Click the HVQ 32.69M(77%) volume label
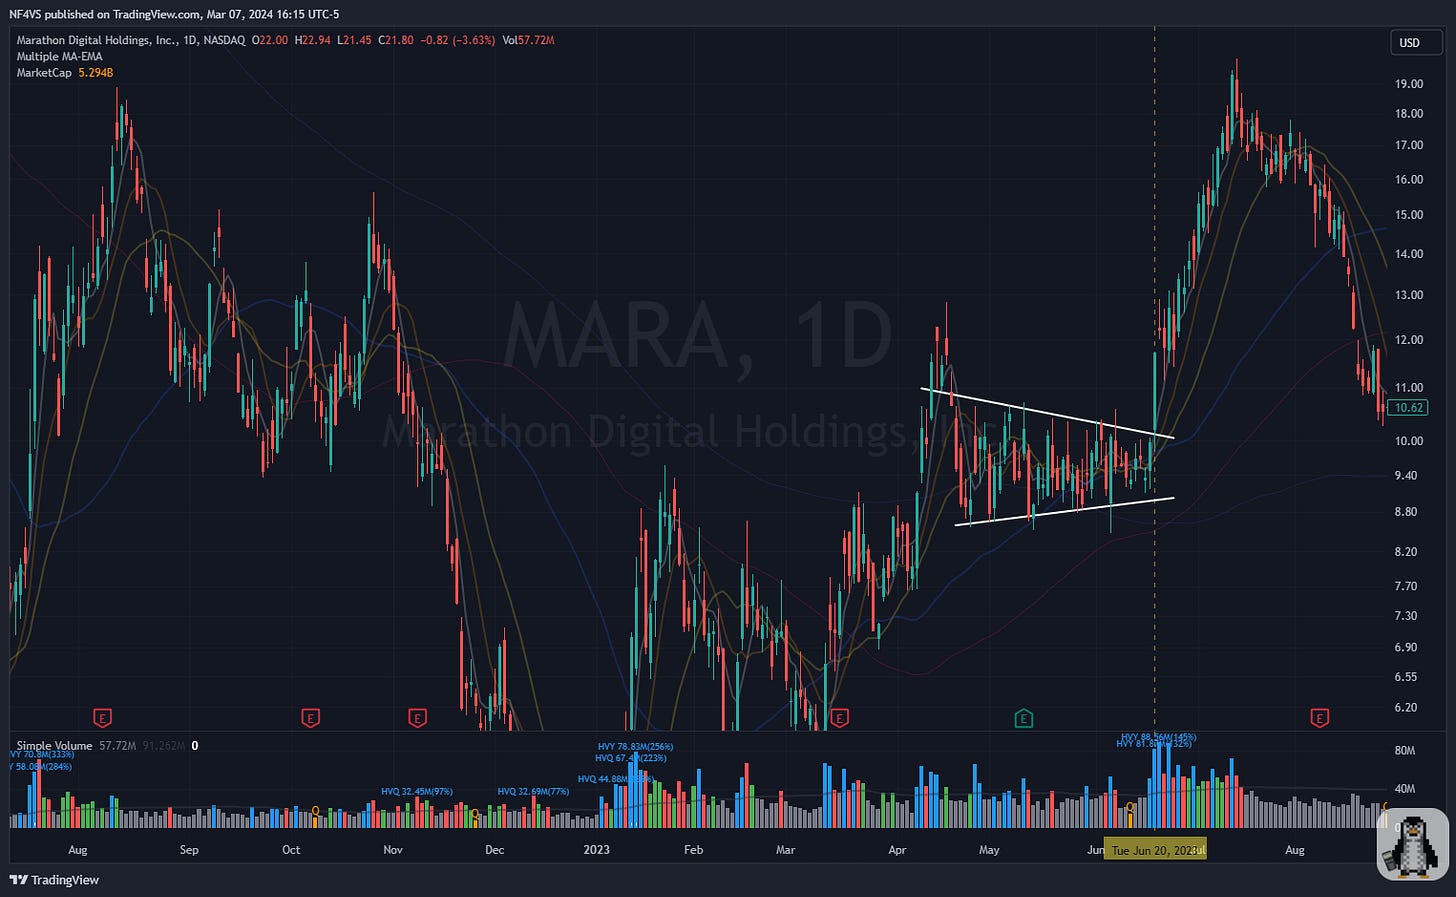The height and width of the screenshot is (897, 1456). tap(534, 792)
